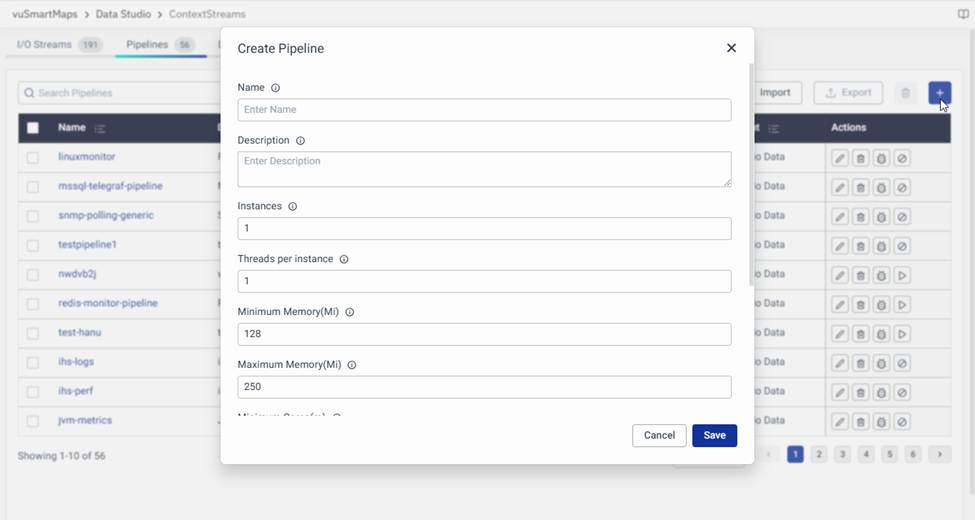Click trash icon in the testpipeline1 row
Viewport: 975px width, 520px height.
(860, 246)
